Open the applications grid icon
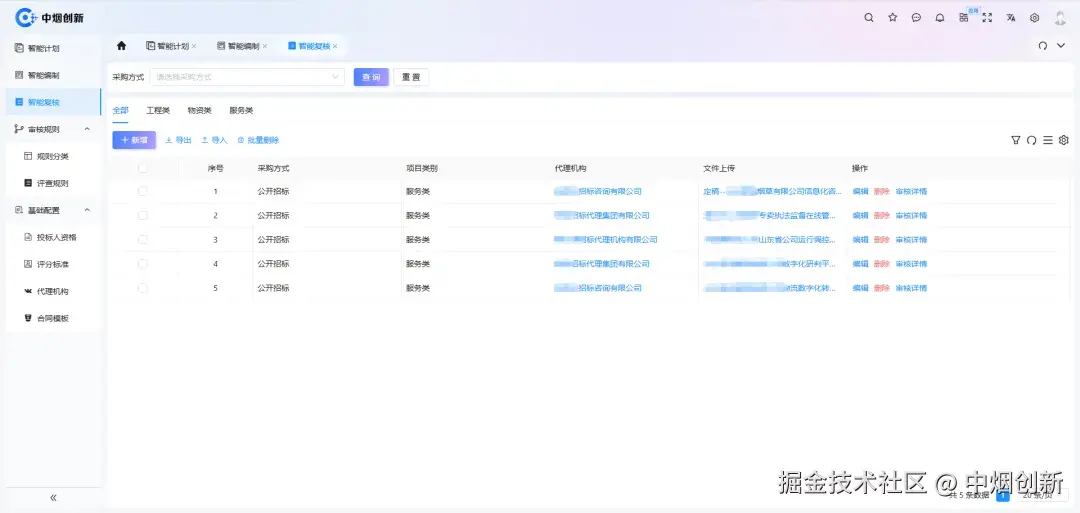1080x513 pixels. (x=964, y=18)
